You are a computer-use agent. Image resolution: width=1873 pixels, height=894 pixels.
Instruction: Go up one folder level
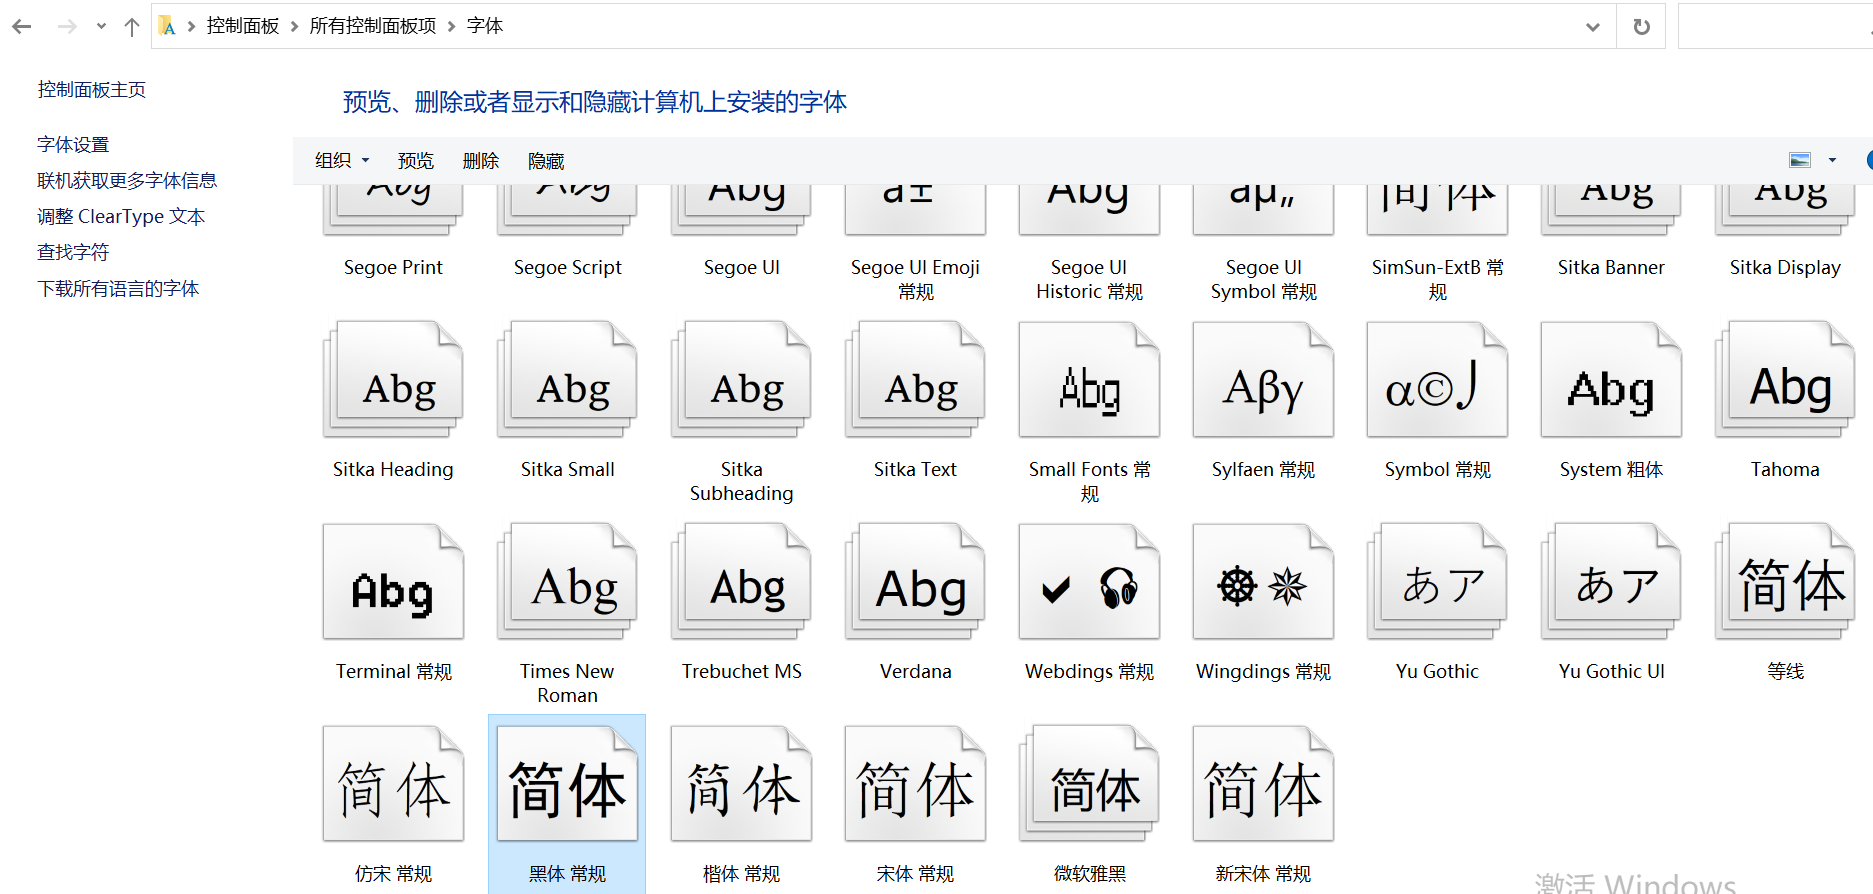pos(132,27)
